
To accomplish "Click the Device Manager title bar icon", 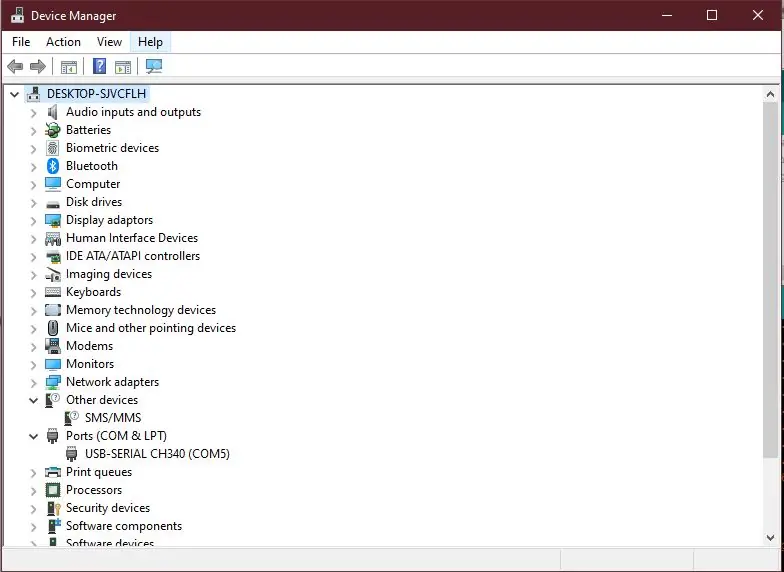I will coord(18,15).
